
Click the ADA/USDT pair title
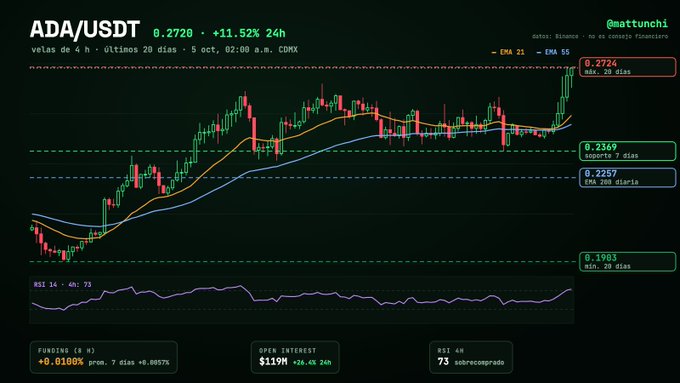coord(85,29)
